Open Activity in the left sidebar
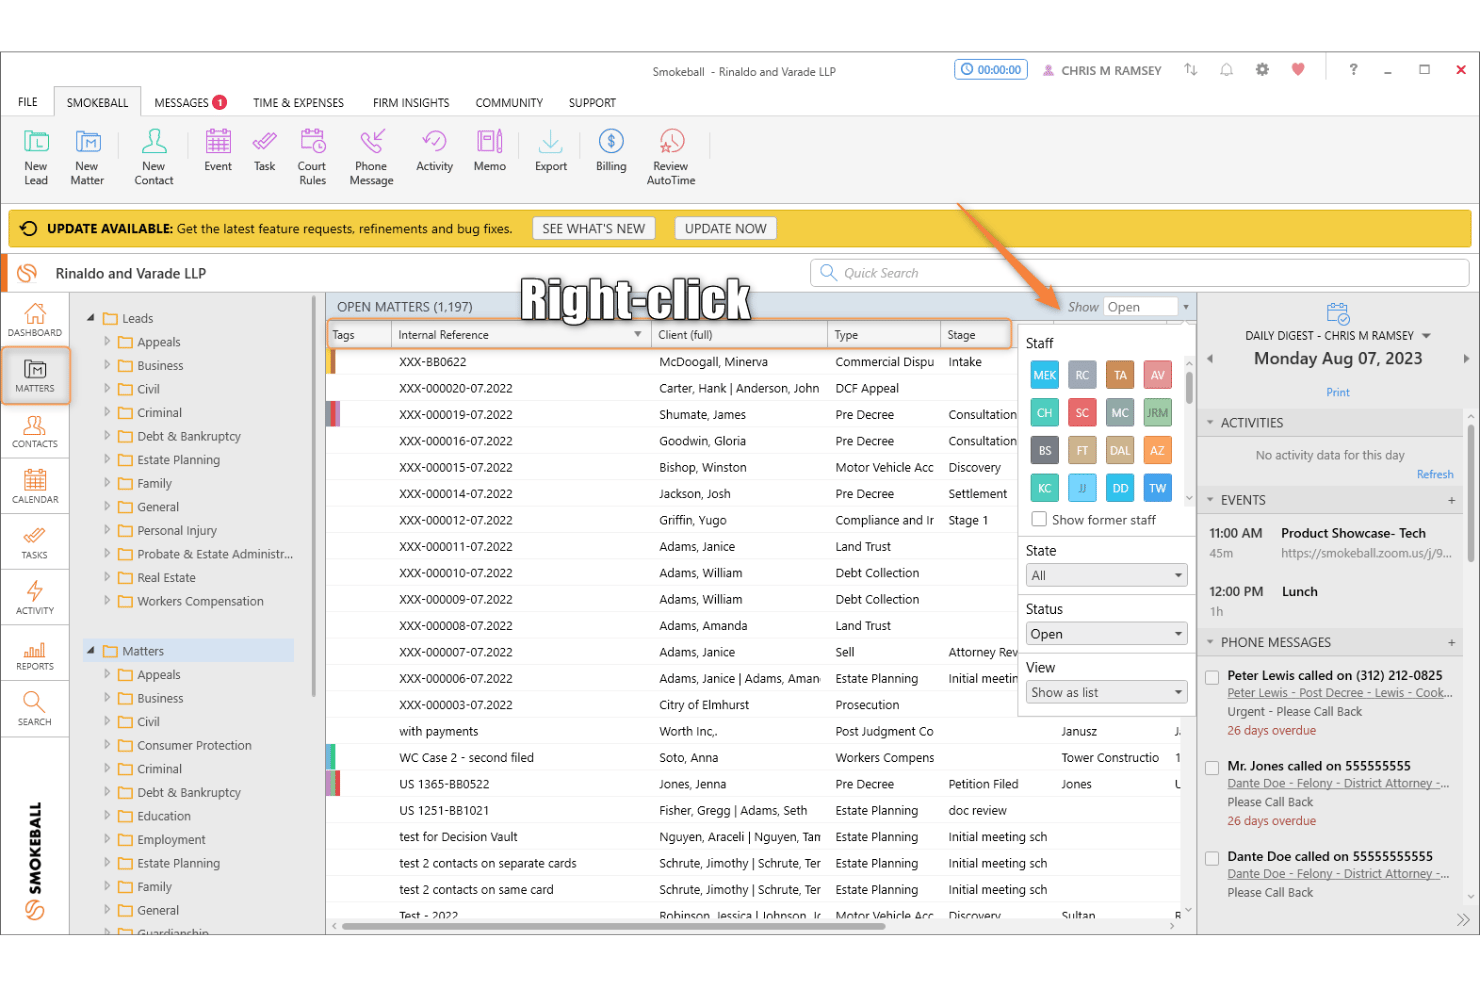This screenshot has height=987, width=1480. tap(35, 598)
